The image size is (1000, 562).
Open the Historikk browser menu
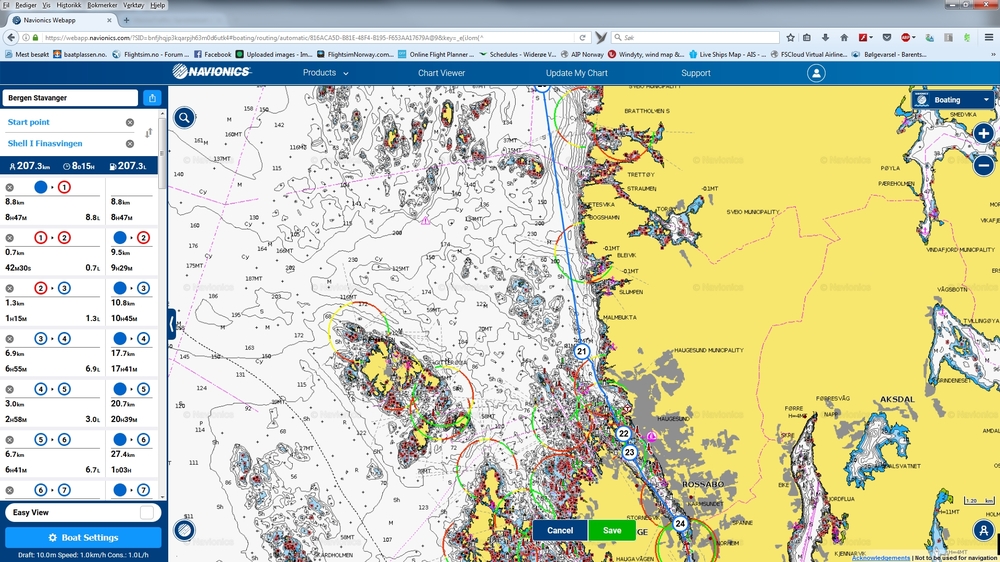pyautogui.click(x=69, y=5)
